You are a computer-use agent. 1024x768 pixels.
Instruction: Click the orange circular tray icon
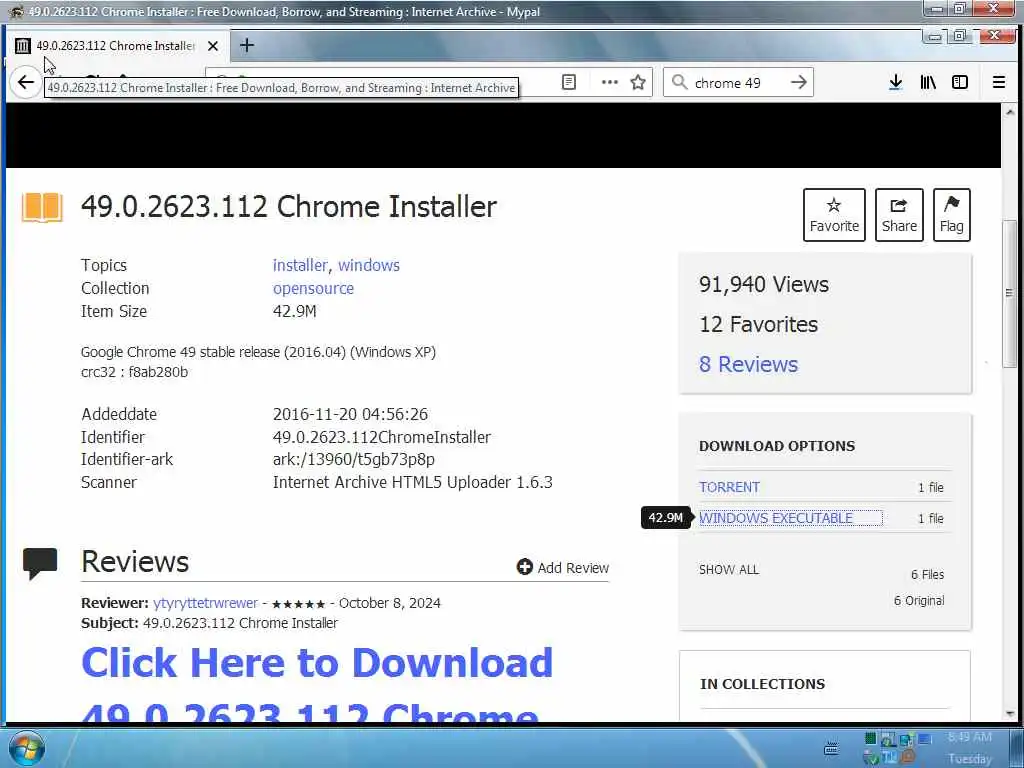pos(907,758)
